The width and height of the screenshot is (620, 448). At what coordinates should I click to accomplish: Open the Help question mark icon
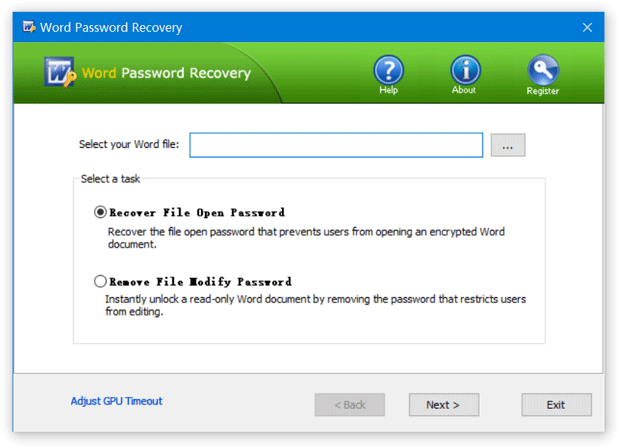(388, 69)
